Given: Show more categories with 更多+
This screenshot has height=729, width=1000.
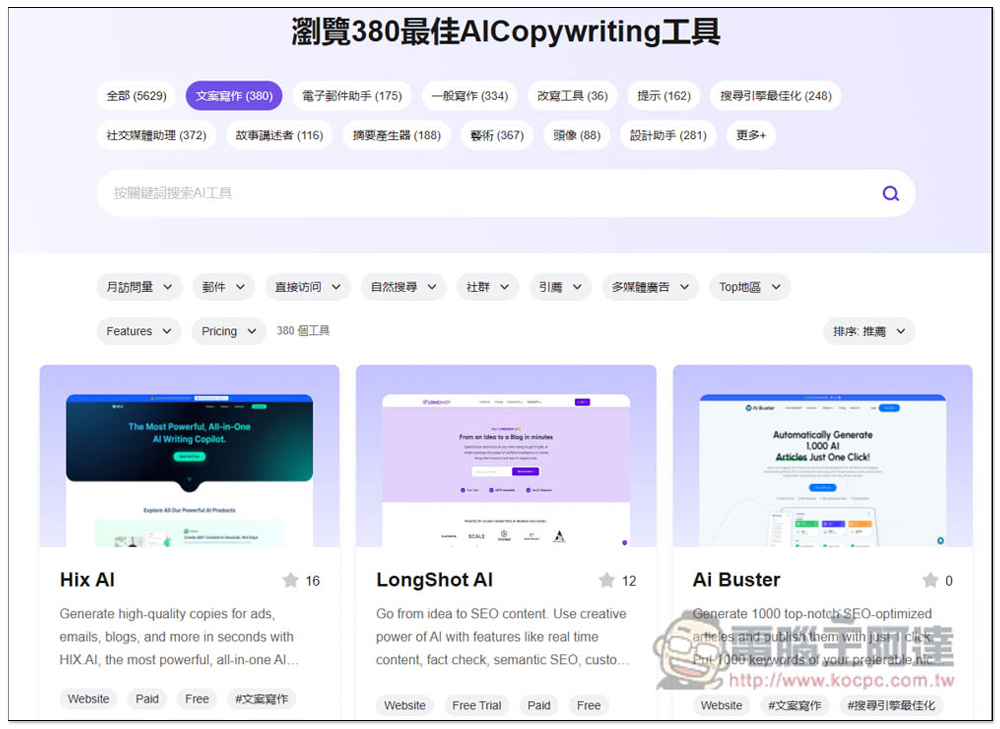Looking at the screenshot, I should pos(751,135).
